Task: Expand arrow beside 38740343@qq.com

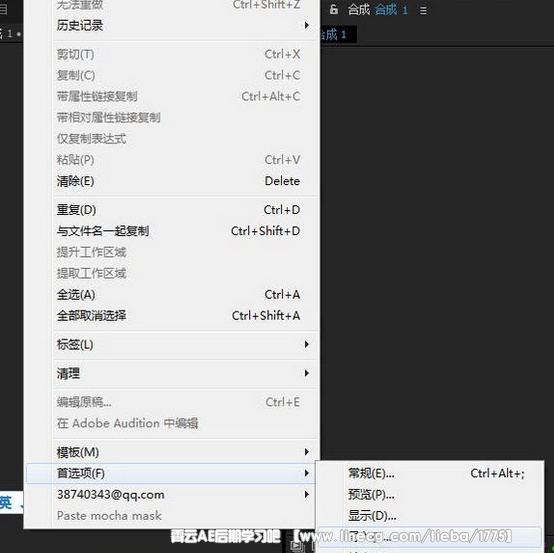Action: [x=307, y=494]
